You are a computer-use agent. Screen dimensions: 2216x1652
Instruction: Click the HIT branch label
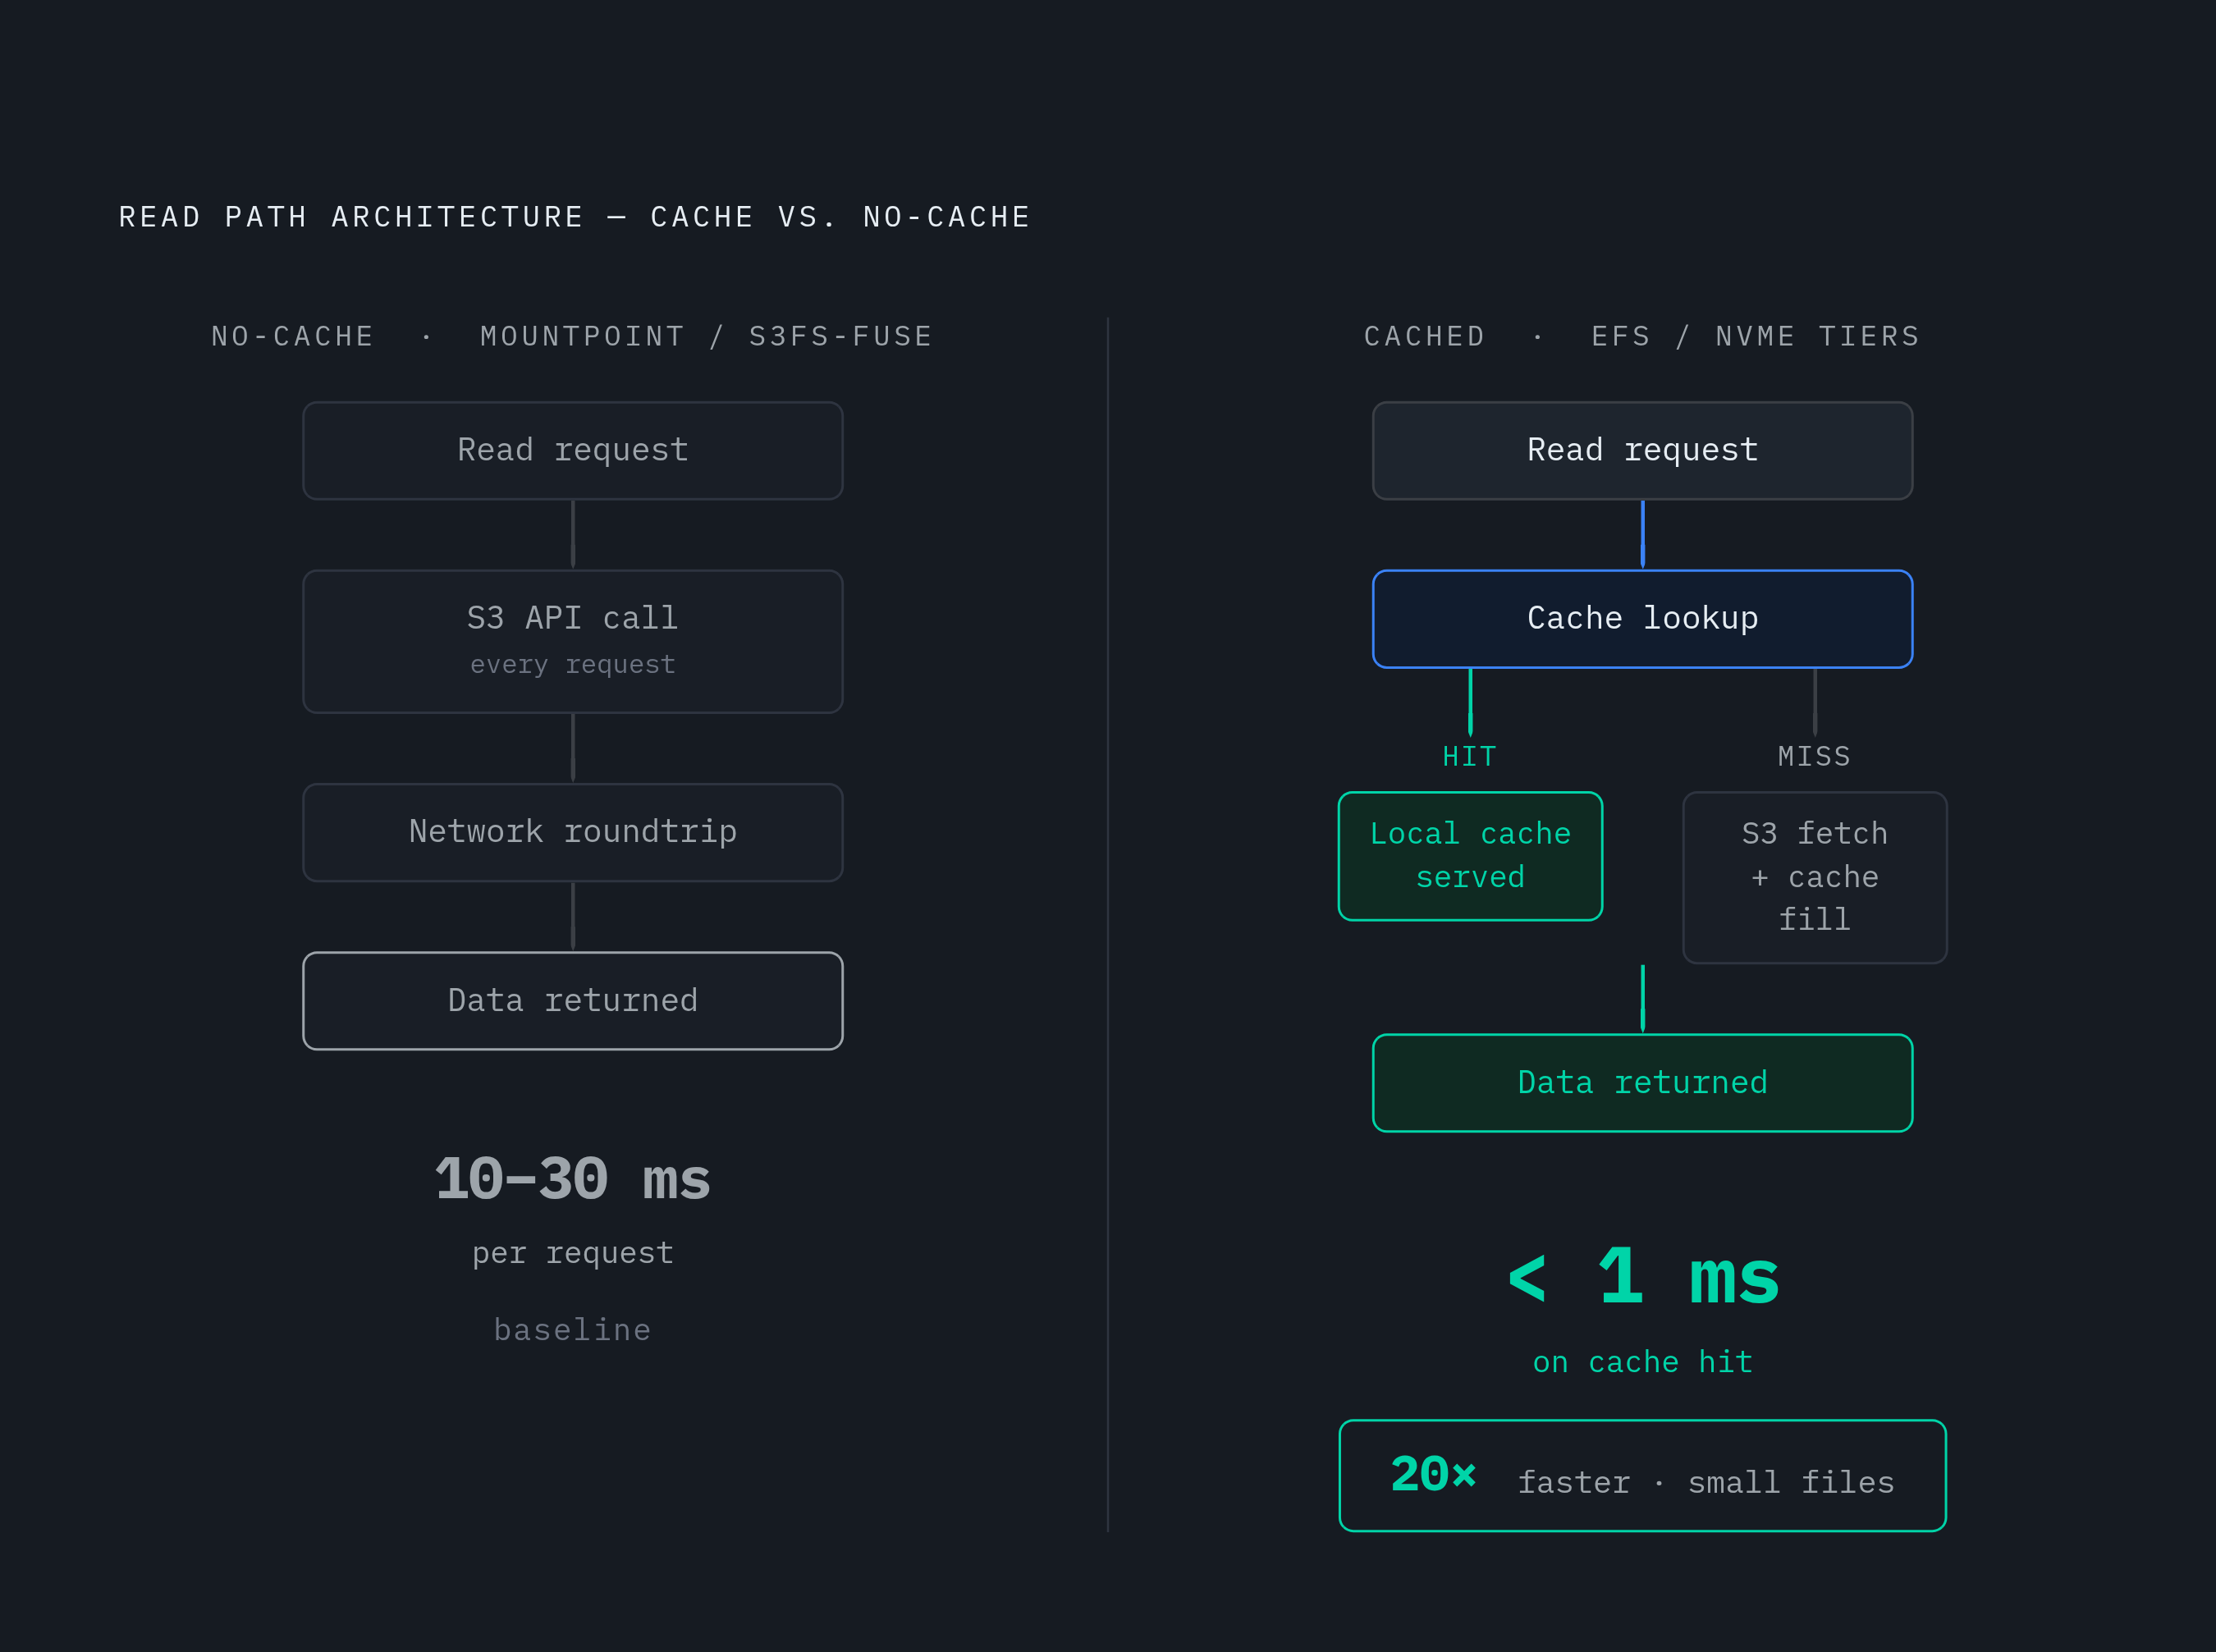click(1469, 757)
